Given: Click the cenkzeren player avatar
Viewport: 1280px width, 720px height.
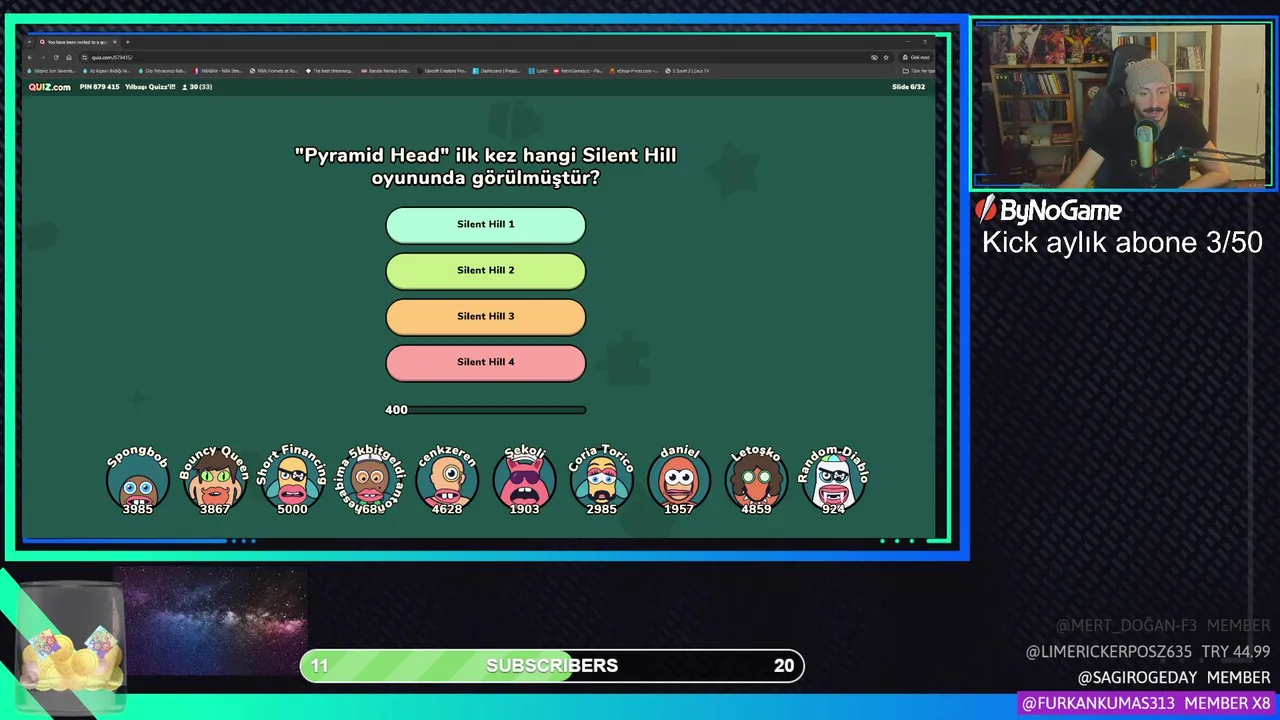Looking at the screenshot, I should (447, 480).
